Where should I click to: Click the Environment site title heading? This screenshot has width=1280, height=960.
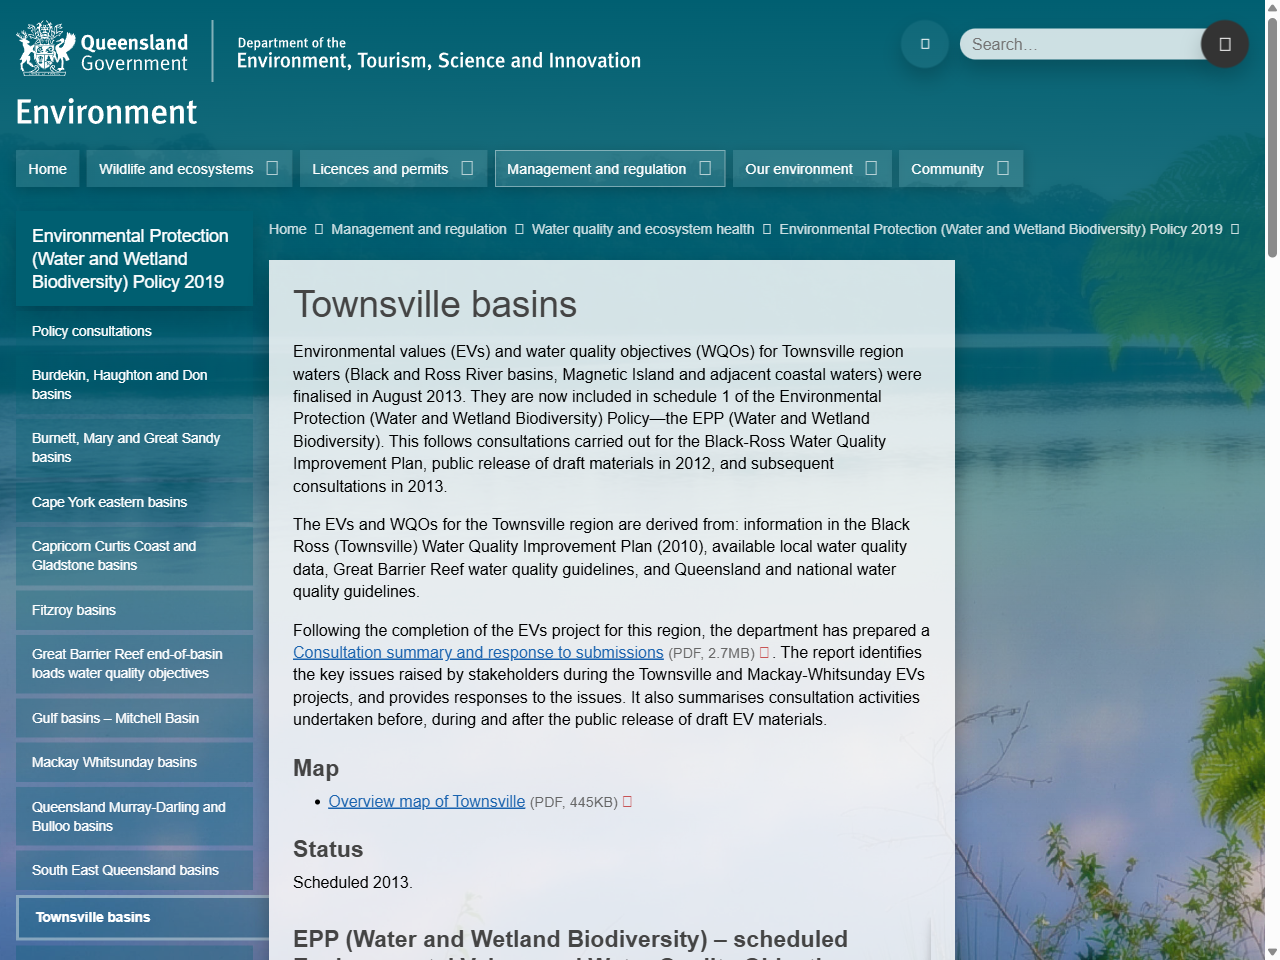click(x=105, y=113)
